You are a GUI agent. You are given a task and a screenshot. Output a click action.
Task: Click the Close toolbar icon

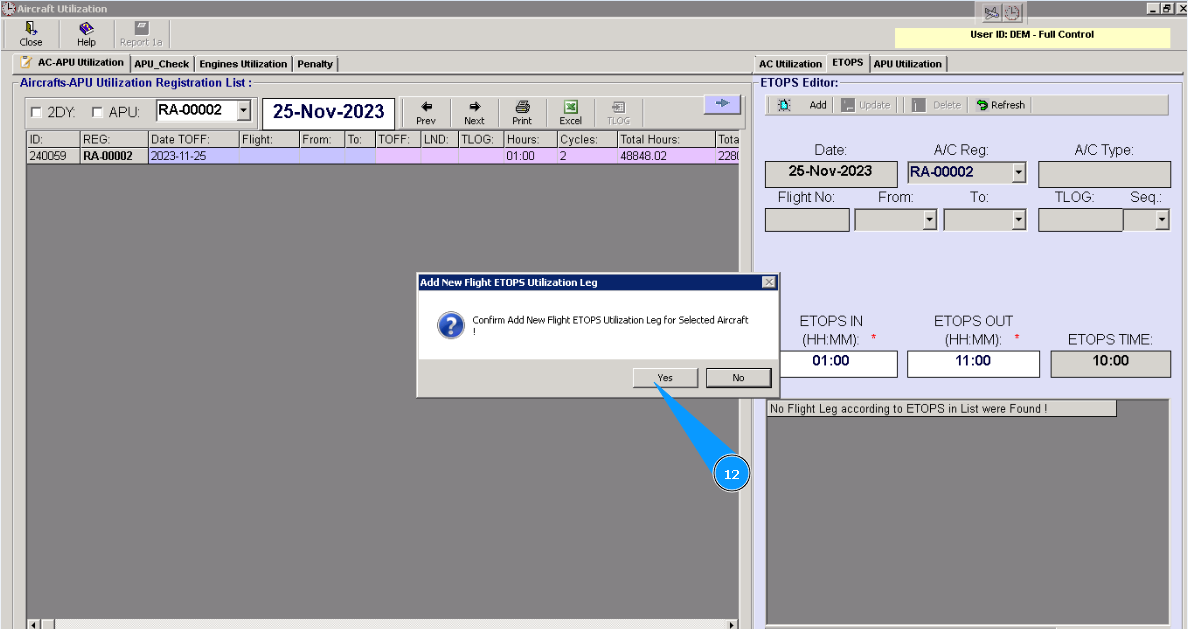coord(31,34)
